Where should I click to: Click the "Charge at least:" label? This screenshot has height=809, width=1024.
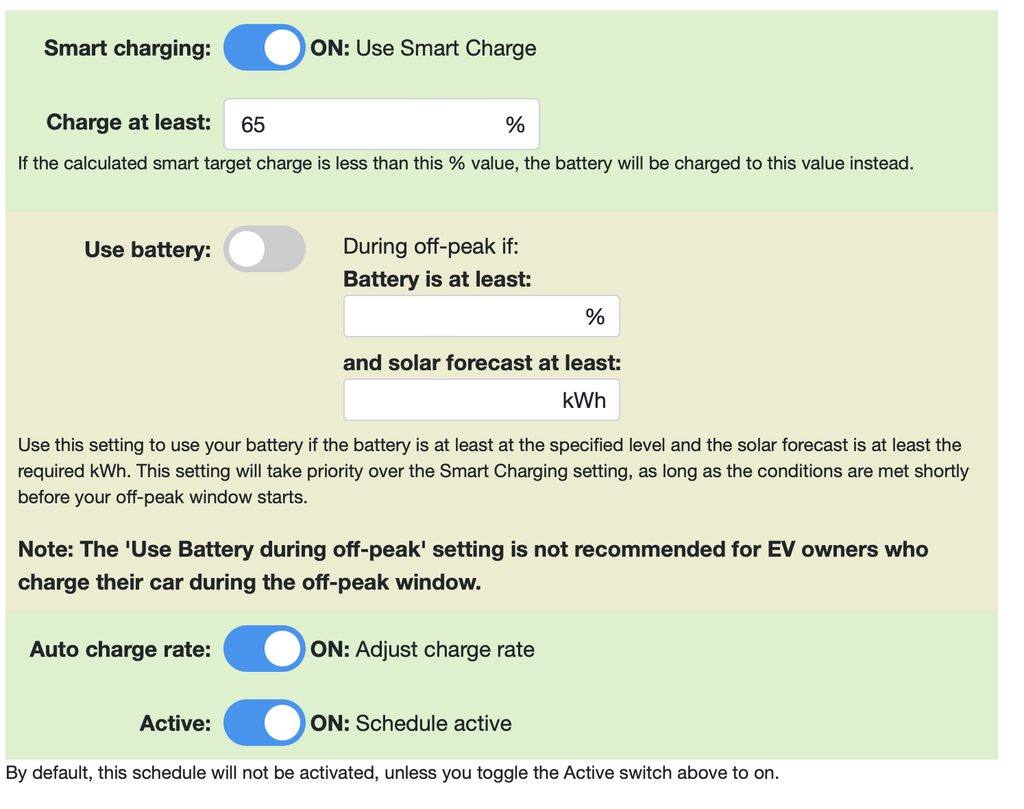[129, 123]
